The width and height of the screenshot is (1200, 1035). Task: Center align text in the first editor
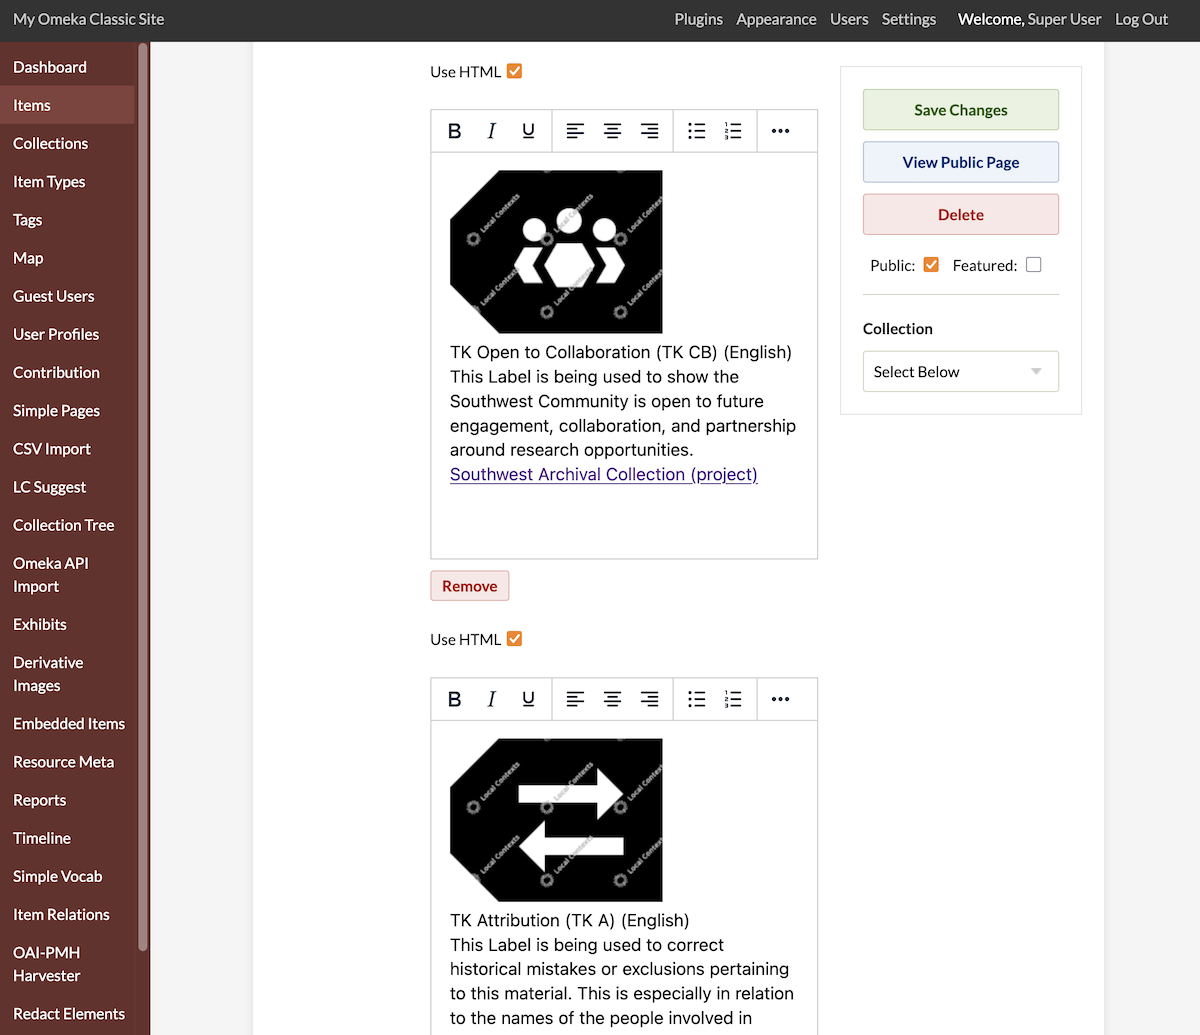612,131
